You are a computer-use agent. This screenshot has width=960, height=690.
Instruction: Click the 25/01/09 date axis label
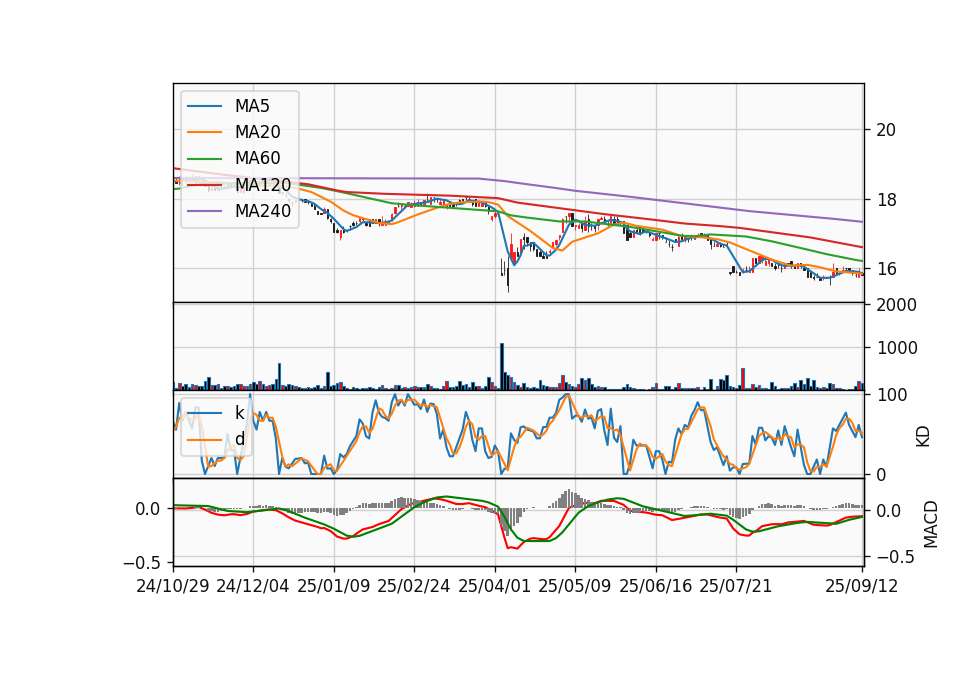[334, 586]
